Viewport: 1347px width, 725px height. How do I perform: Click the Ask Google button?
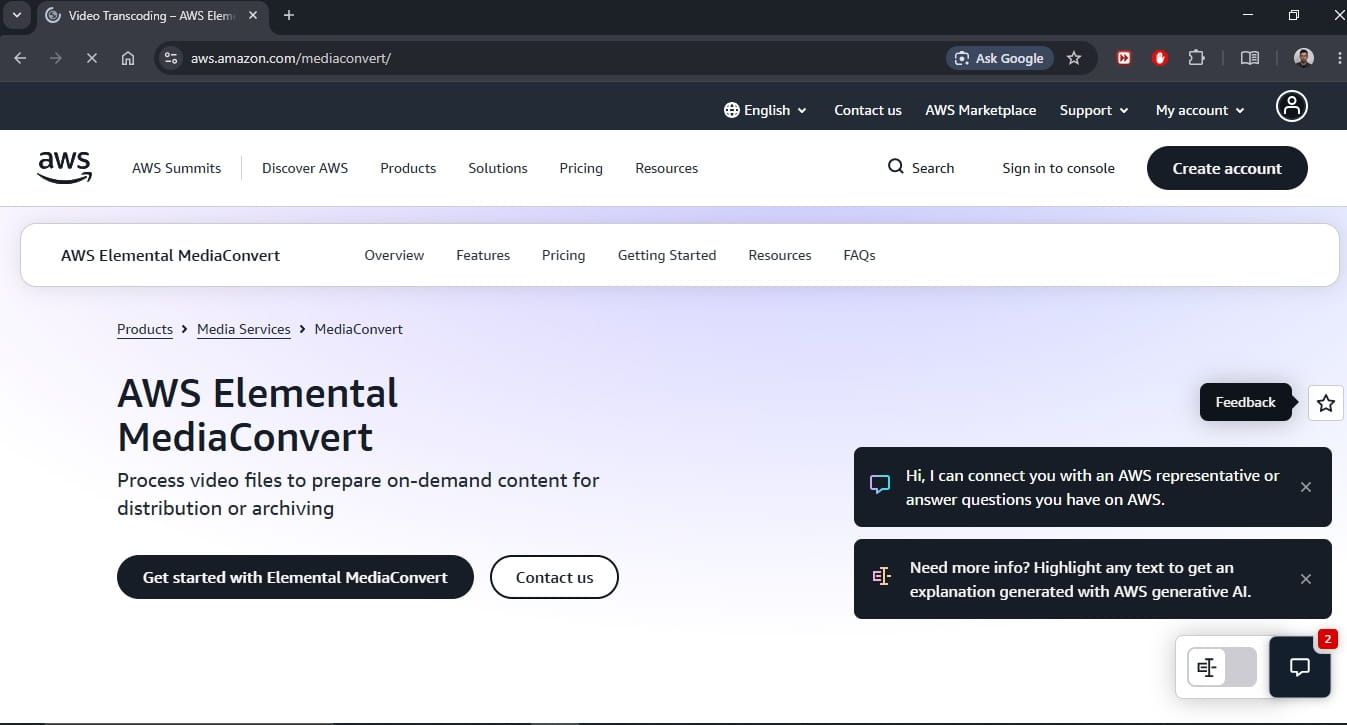999,58
